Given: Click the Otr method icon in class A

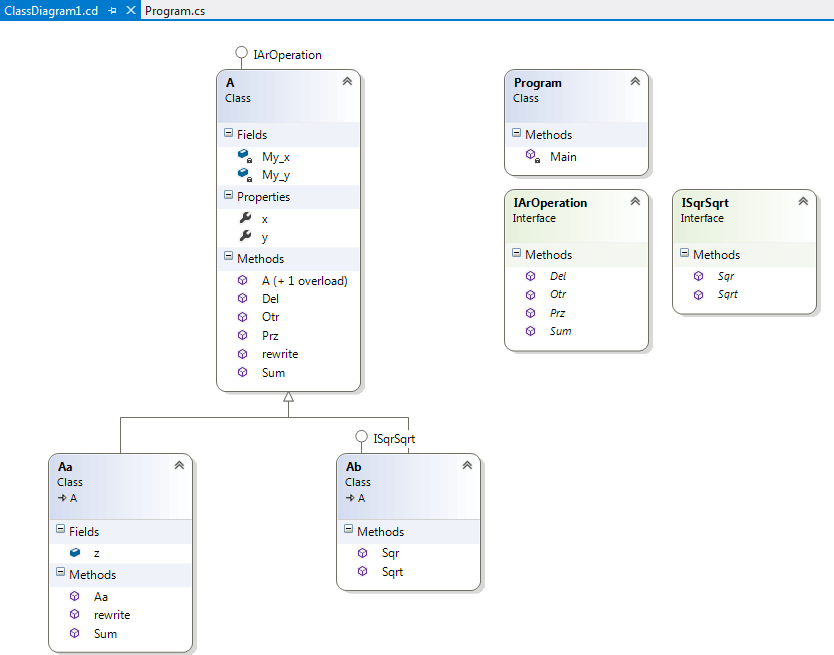Looking at the screenshot, I should (x=243, y=317).
